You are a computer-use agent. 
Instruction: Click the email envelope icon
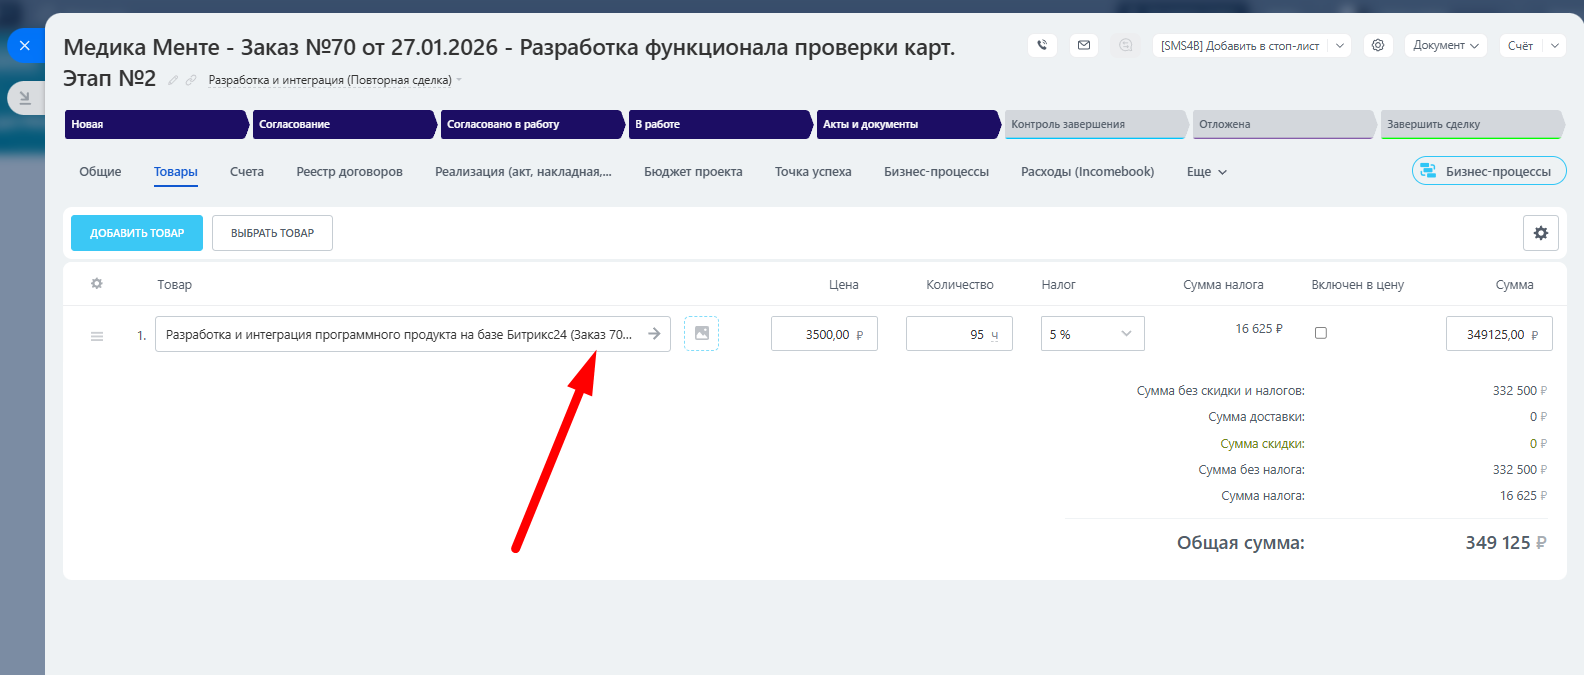(x=1084, y=45)
